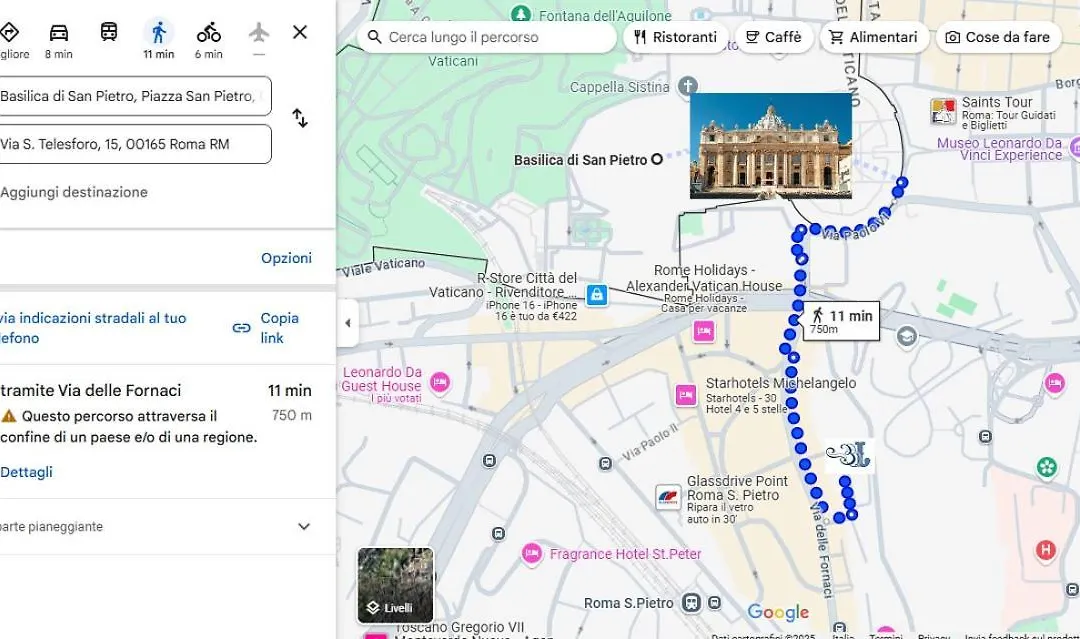The height and width of the screenshot is (639, 1080).
Task: Open the Opzioni route options
Action: pyautogui.click(x=287, y=258)
